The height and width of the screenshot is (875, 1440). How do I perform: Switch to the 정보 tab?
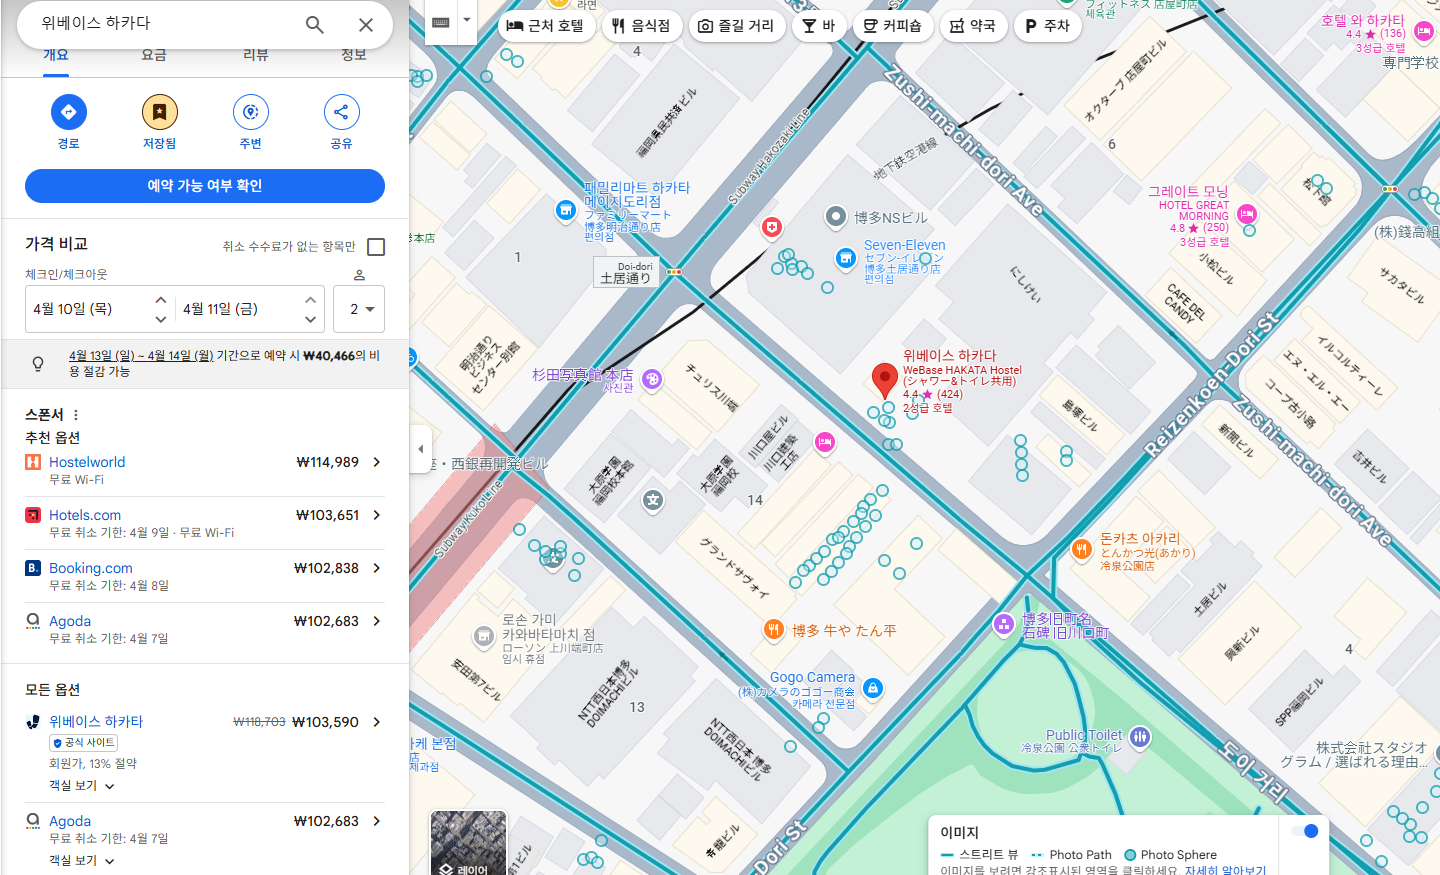(354, 58)
